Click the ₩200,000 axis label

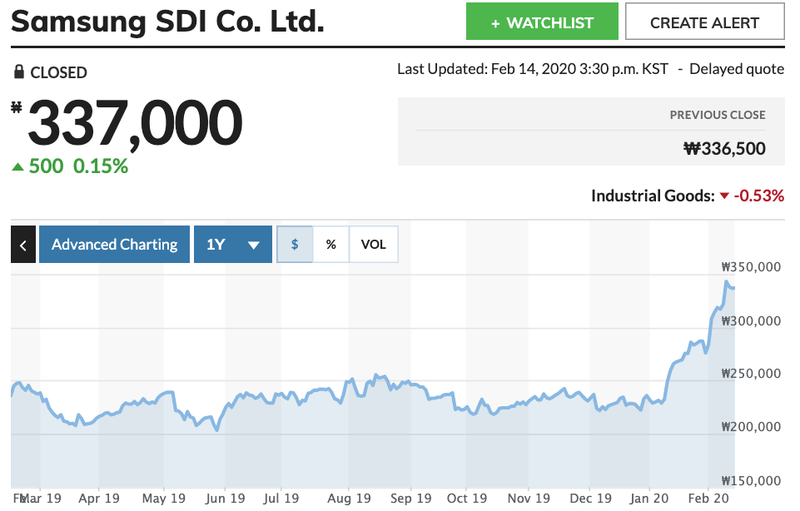751,426
